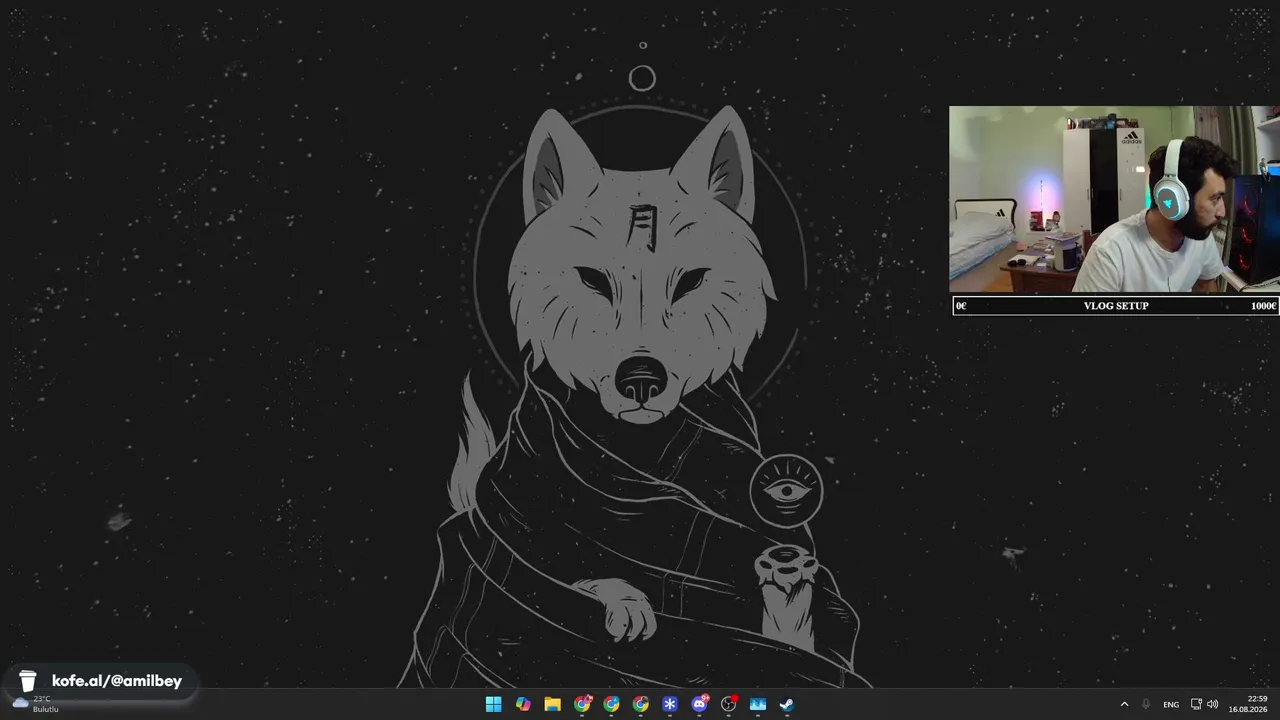This screenshot has width=1280, height=720.
Task: Click the speaker volume icon
Action: [x=1213, y=704]
